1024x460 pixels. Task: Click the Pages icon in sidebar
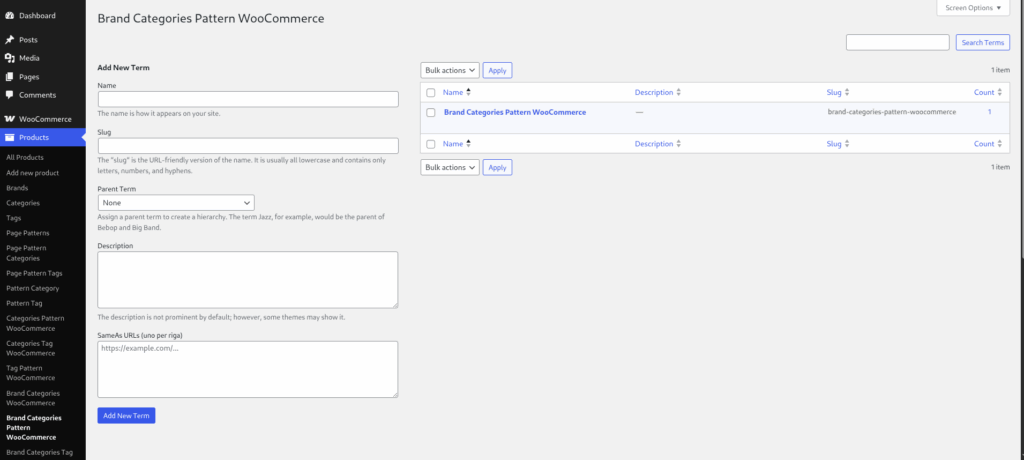[x=10, y=76]
